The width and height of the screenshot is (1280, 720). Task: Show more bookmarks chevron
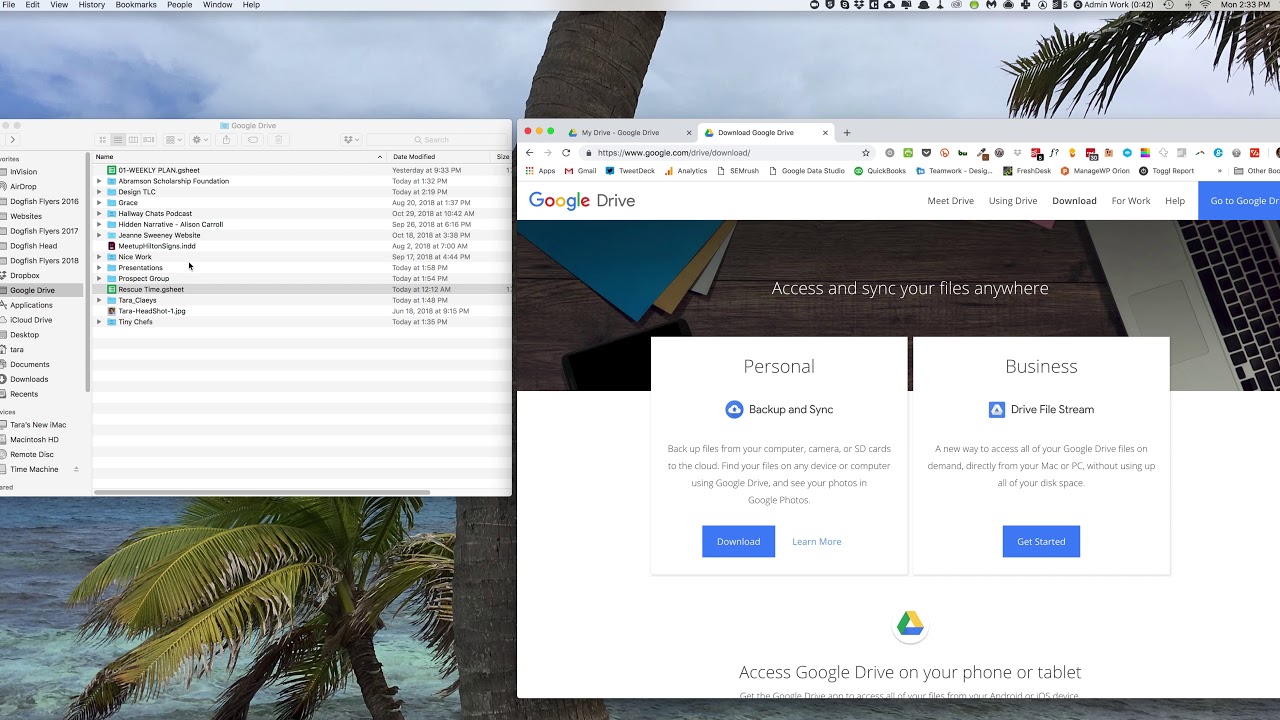pyautogui.click(x=1219, y=171)
